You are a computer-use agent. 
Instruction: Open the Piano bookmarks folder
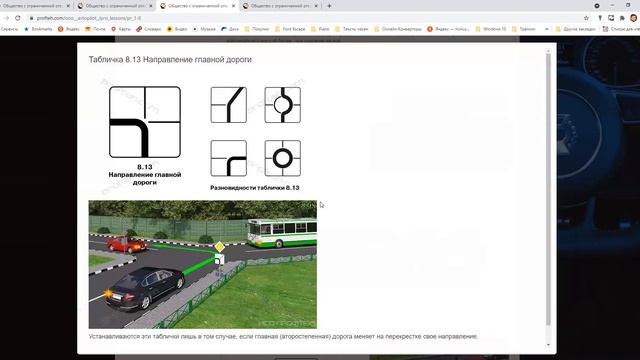(x=320, y=29)
